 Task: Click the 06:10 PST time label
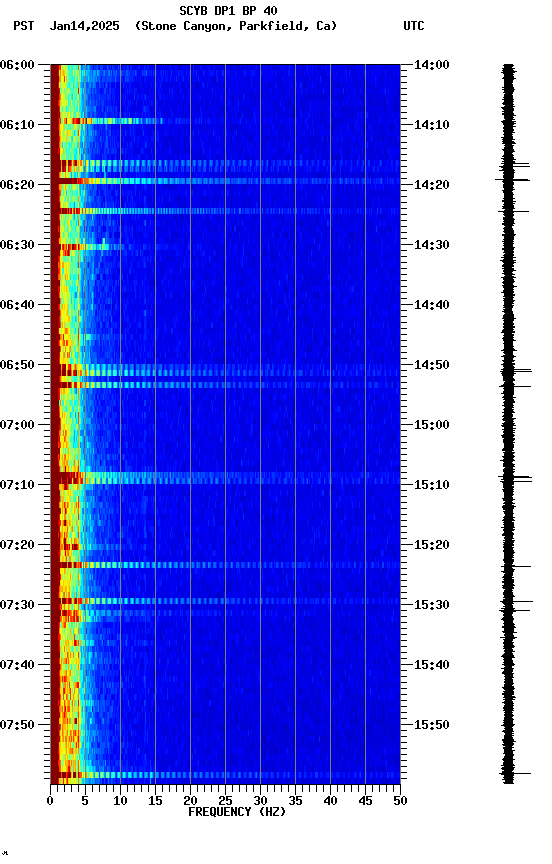click(17, 125)
